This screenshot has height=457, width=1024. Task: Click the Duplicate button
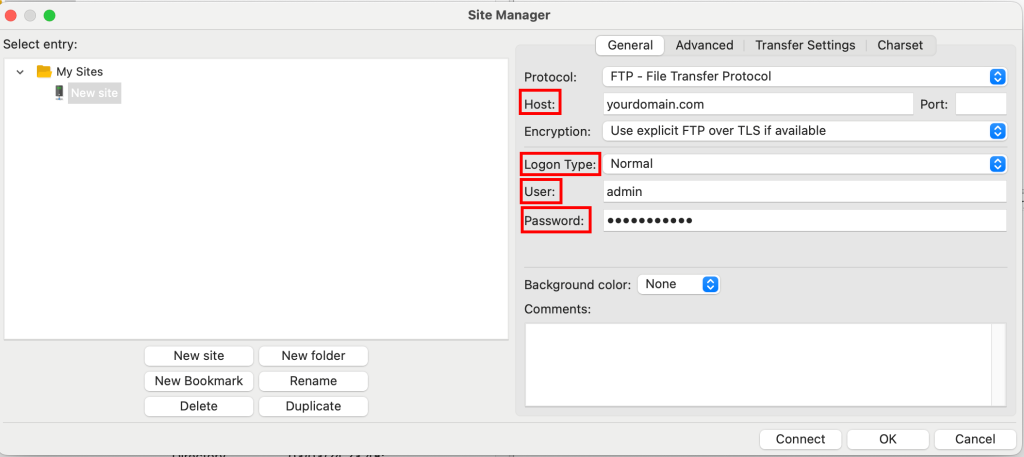(x=313, y=407)
